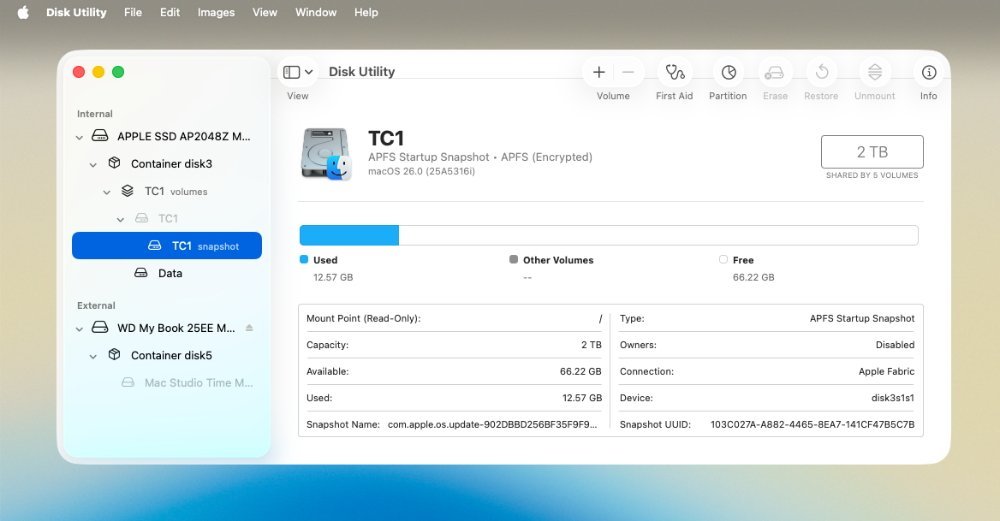Click the minus remove volume button

click(x=628, y=72)
